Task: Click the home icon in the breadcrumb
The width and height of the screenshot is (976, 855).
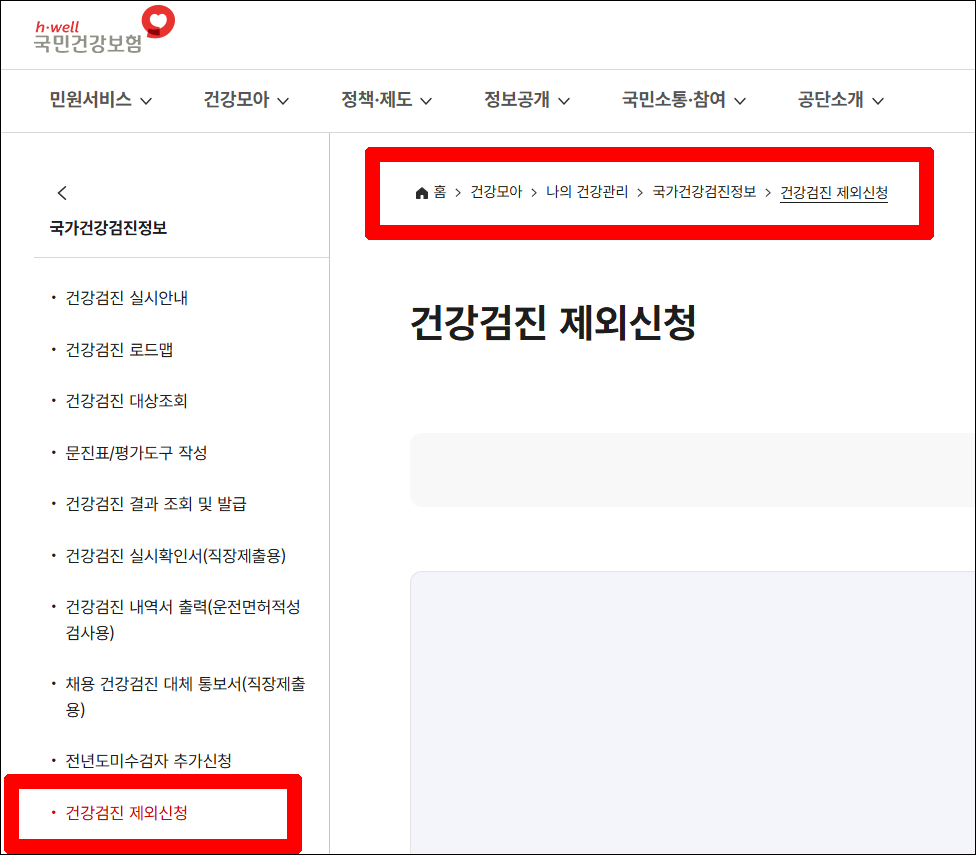Action: point(421,193)
